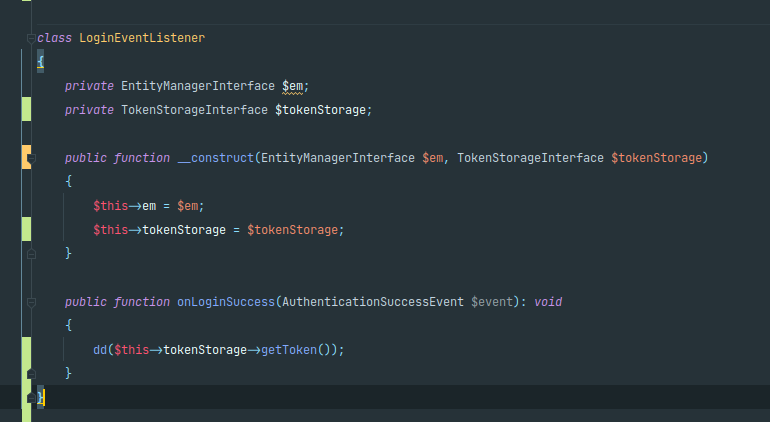Viewport: 770px width, 422px height.
Task: Click TokenStorageInterface in constructor parameters
Action: [x=530, y=158]
